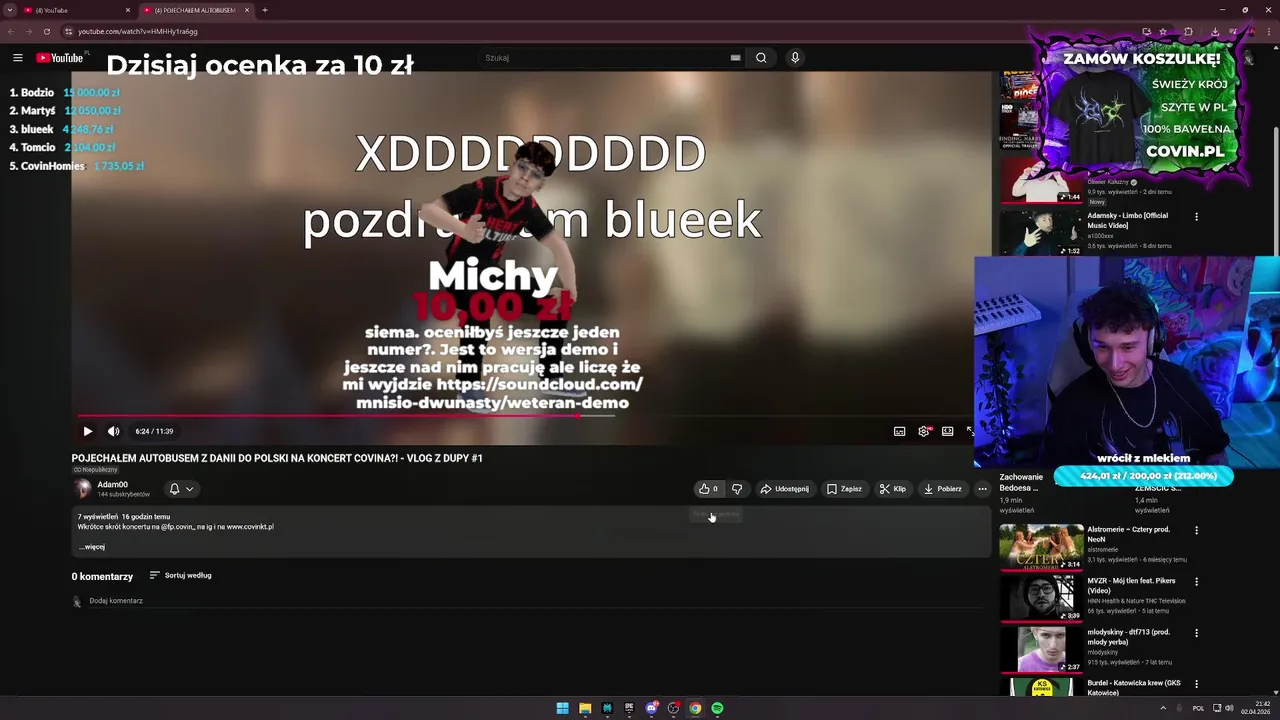Viewport: 1280px width, 720px height.
Task: Open options menu for młodyskiny - dtf713 video
Action: (1196, 633)
